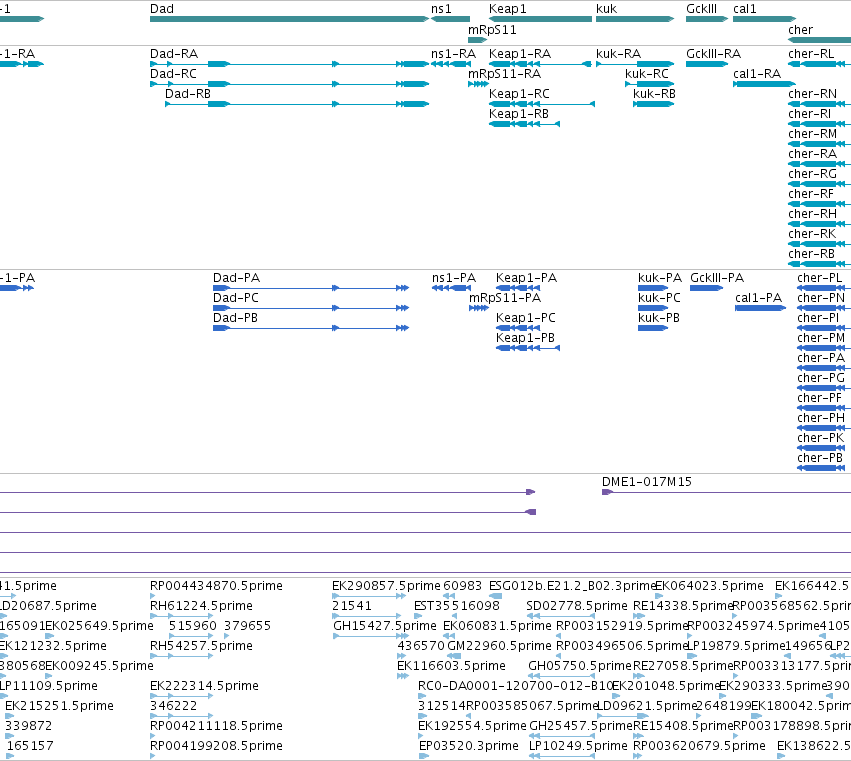The height and width of the screenshot is (761, 851).
Task: Click the Keap1-PA protein label
Action: [526, 278]
